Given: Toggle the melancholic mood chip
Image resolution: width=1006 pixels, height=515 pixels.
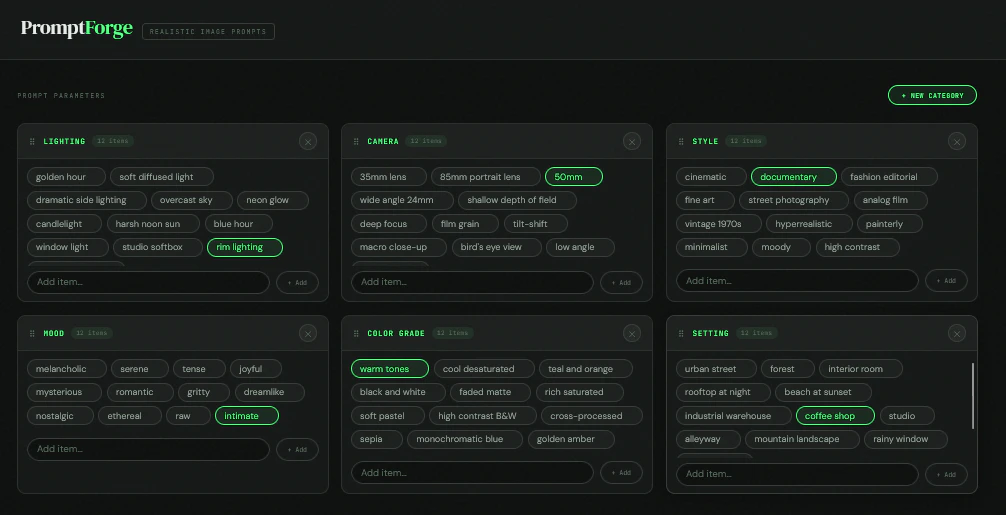Looking at the screenshot, I should (66, 369).
